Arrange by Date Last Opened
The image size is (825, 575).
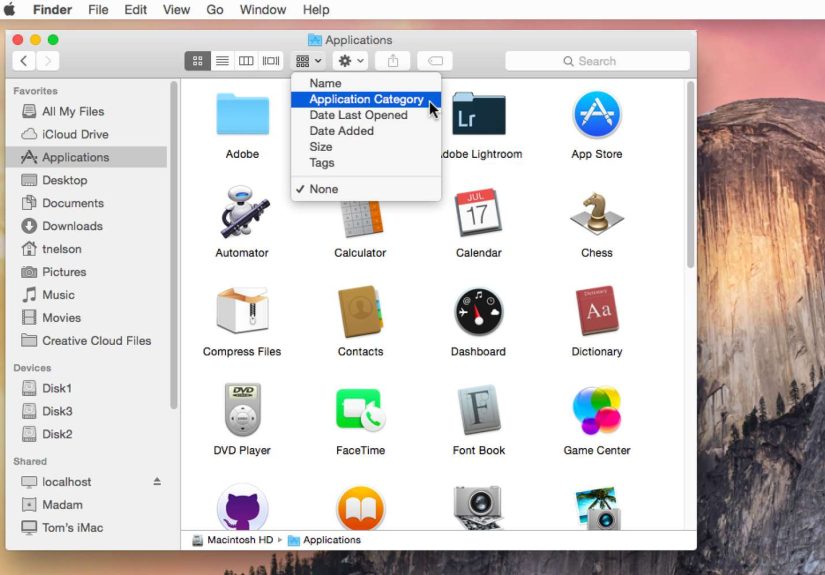pos(366,115)
